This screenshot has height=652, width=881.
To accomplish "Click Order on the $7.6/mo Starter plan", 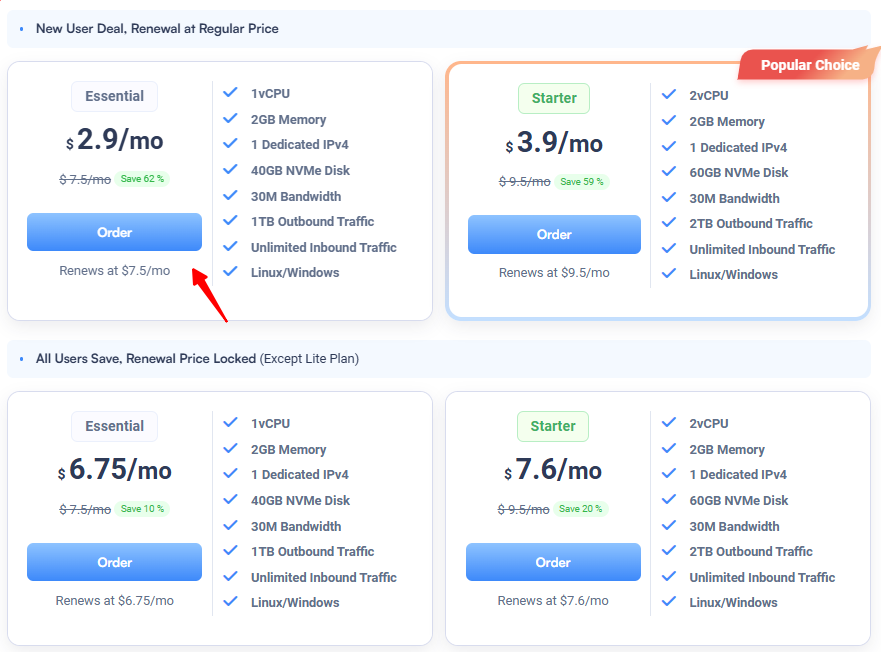I will tap(553, 562).
